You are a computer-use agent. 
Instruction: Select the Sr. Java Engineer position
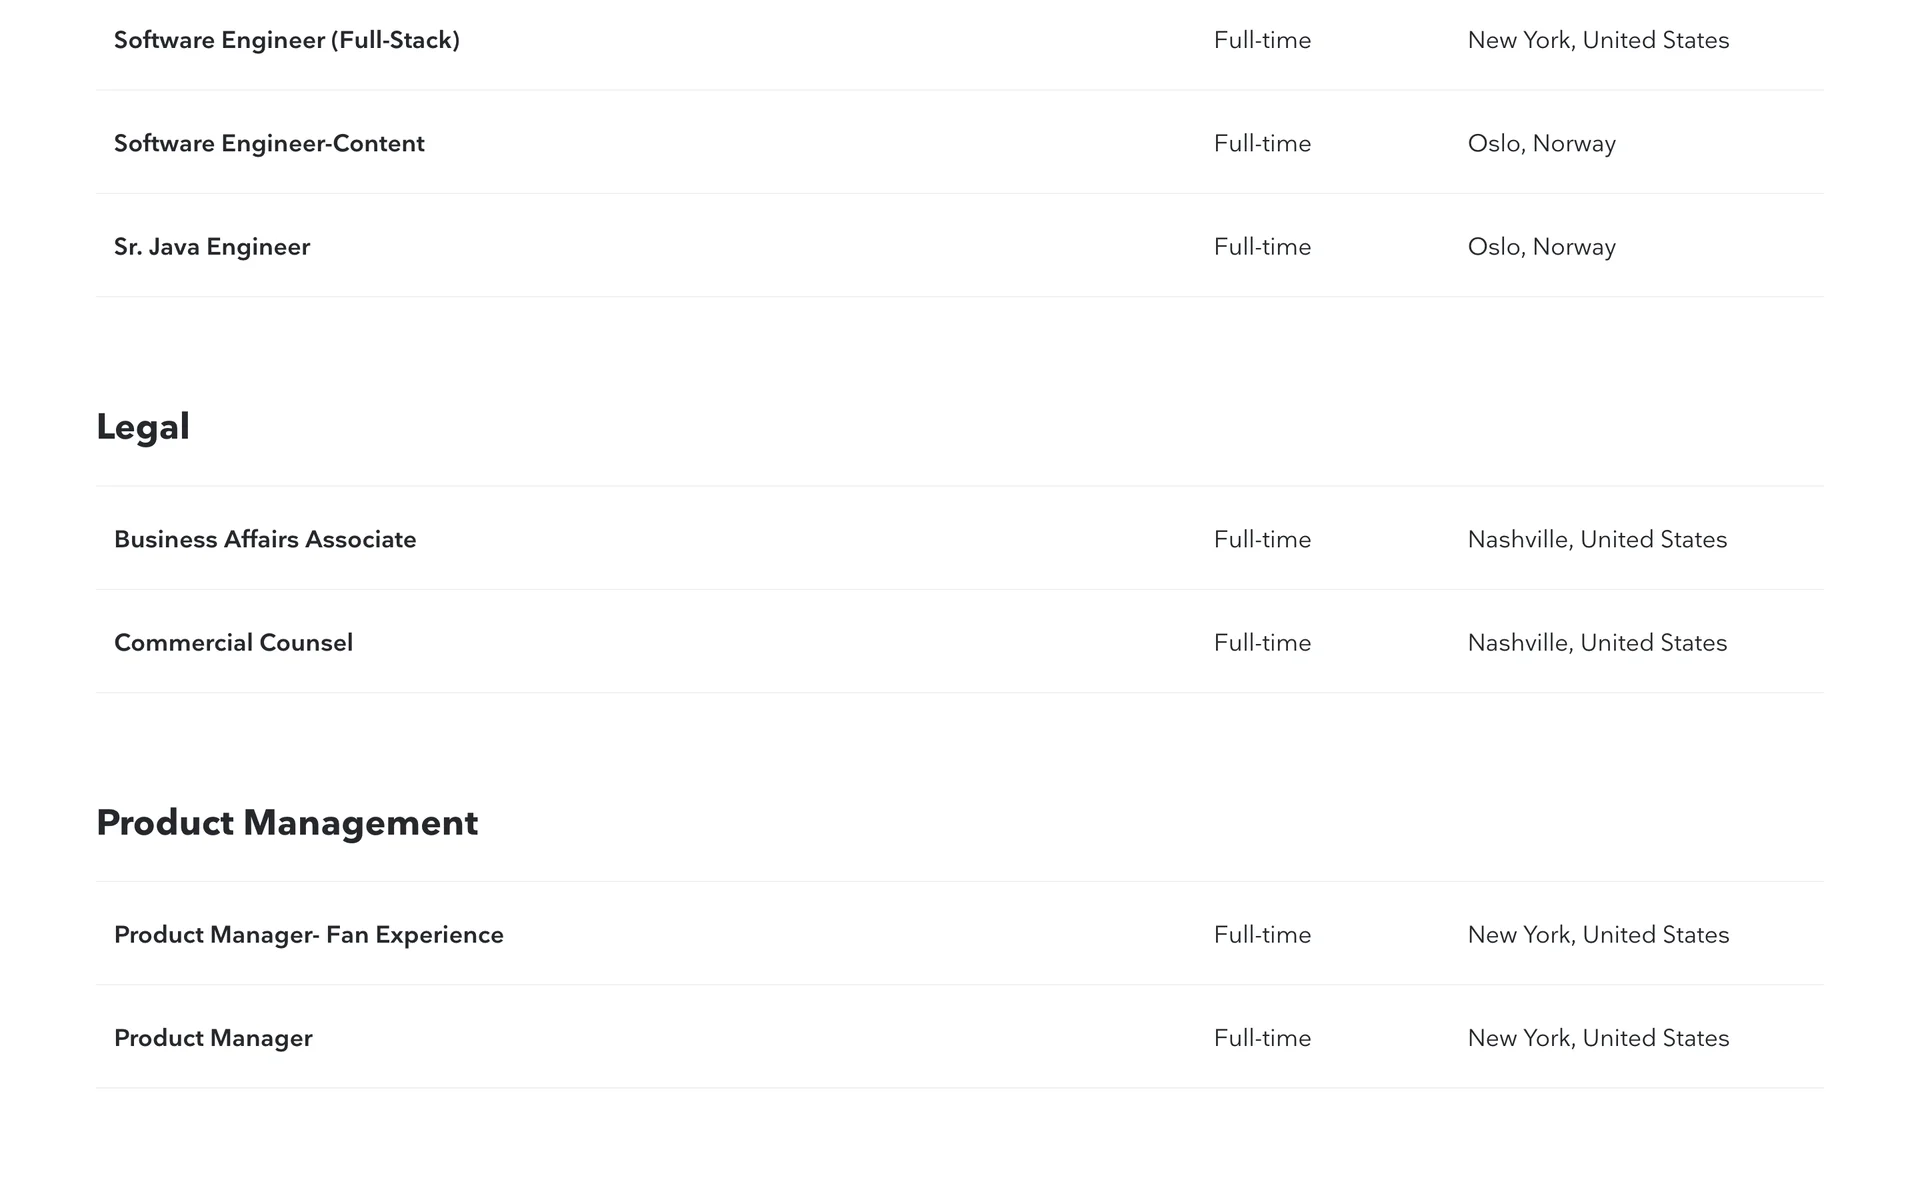(212, 246)
